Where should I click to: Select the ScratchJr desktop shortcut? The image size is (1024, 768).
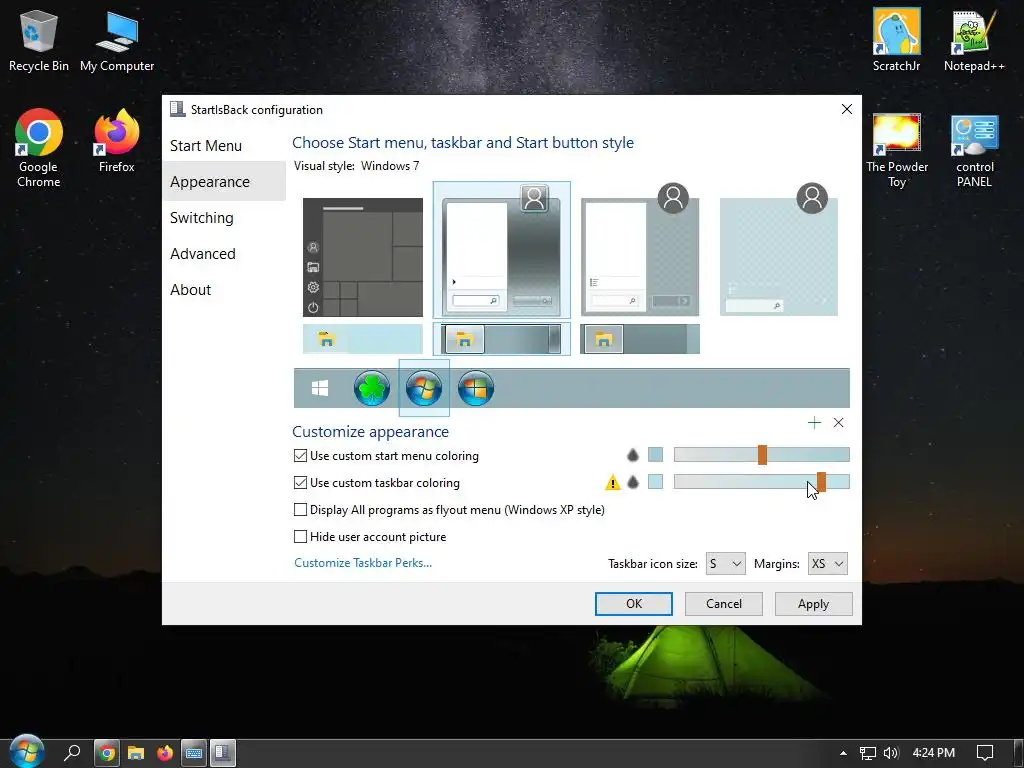tap(897, 40)
